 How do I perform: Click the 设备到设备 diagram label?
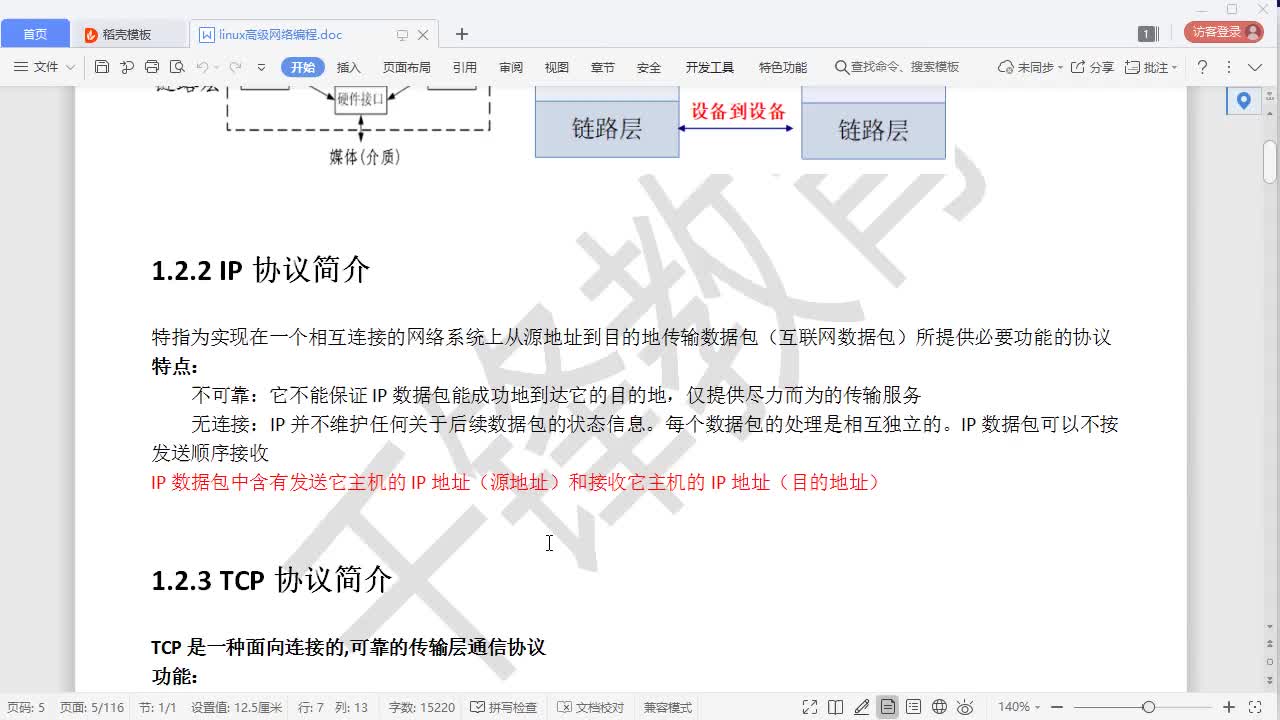click(739, 111)
